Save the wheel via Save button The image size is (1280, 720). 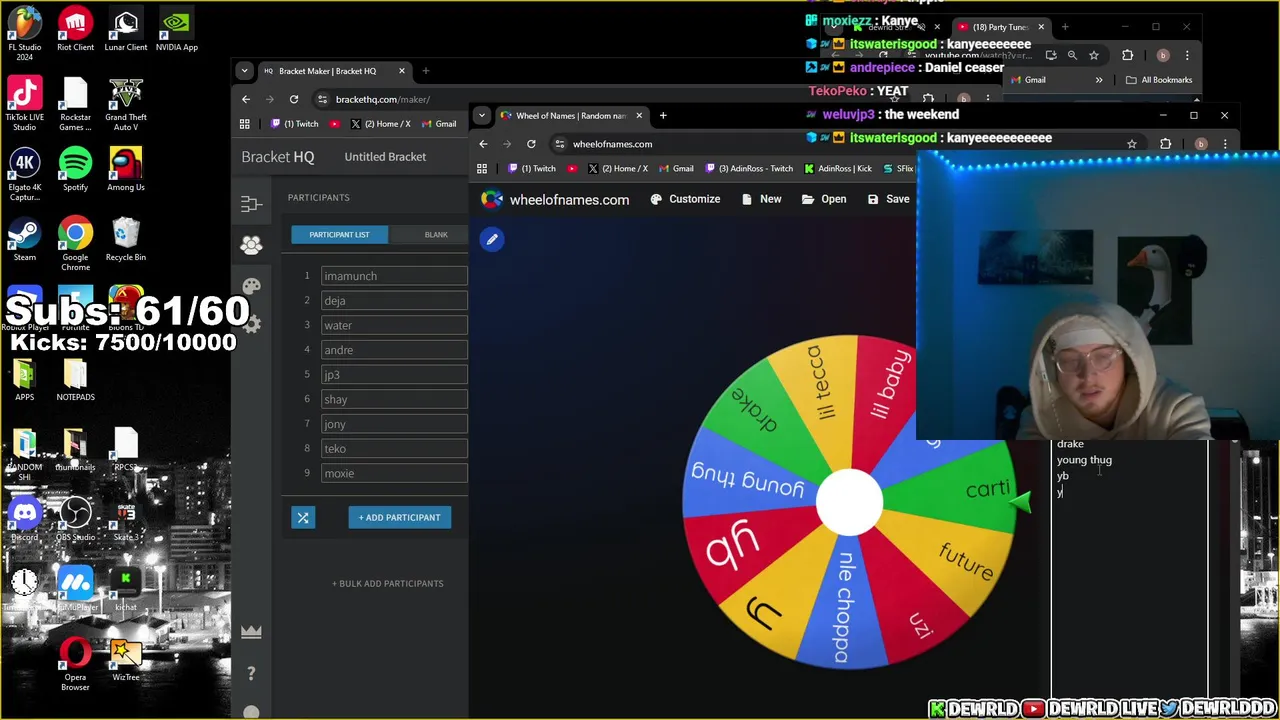pyautogui.click(x=888, y=199)
